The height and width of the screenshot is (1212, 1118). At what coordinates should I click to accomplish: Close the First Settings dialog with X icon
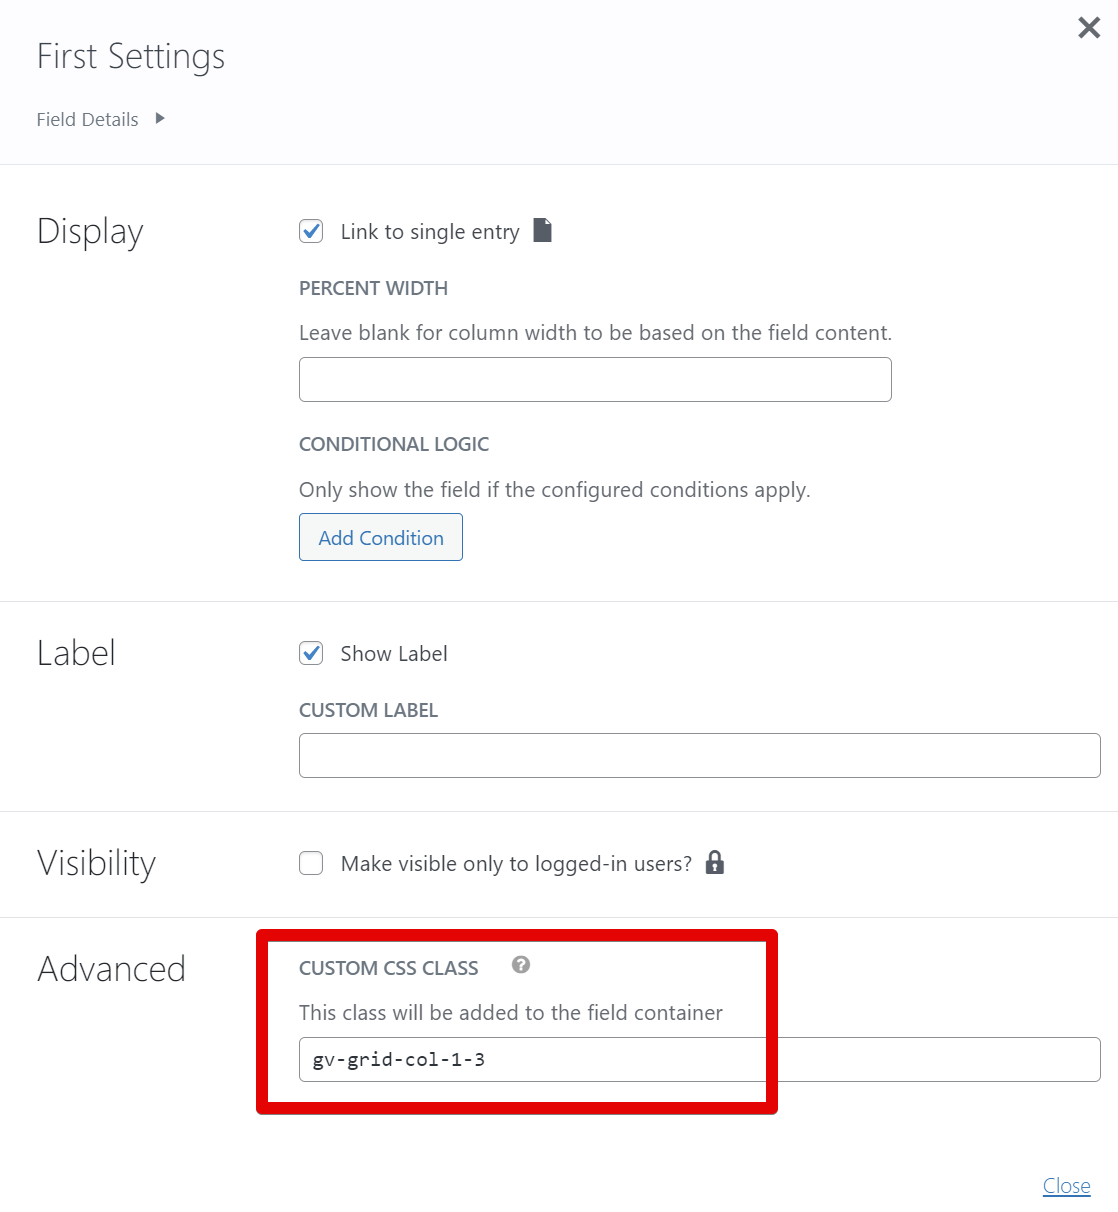tap(1089, 28)
